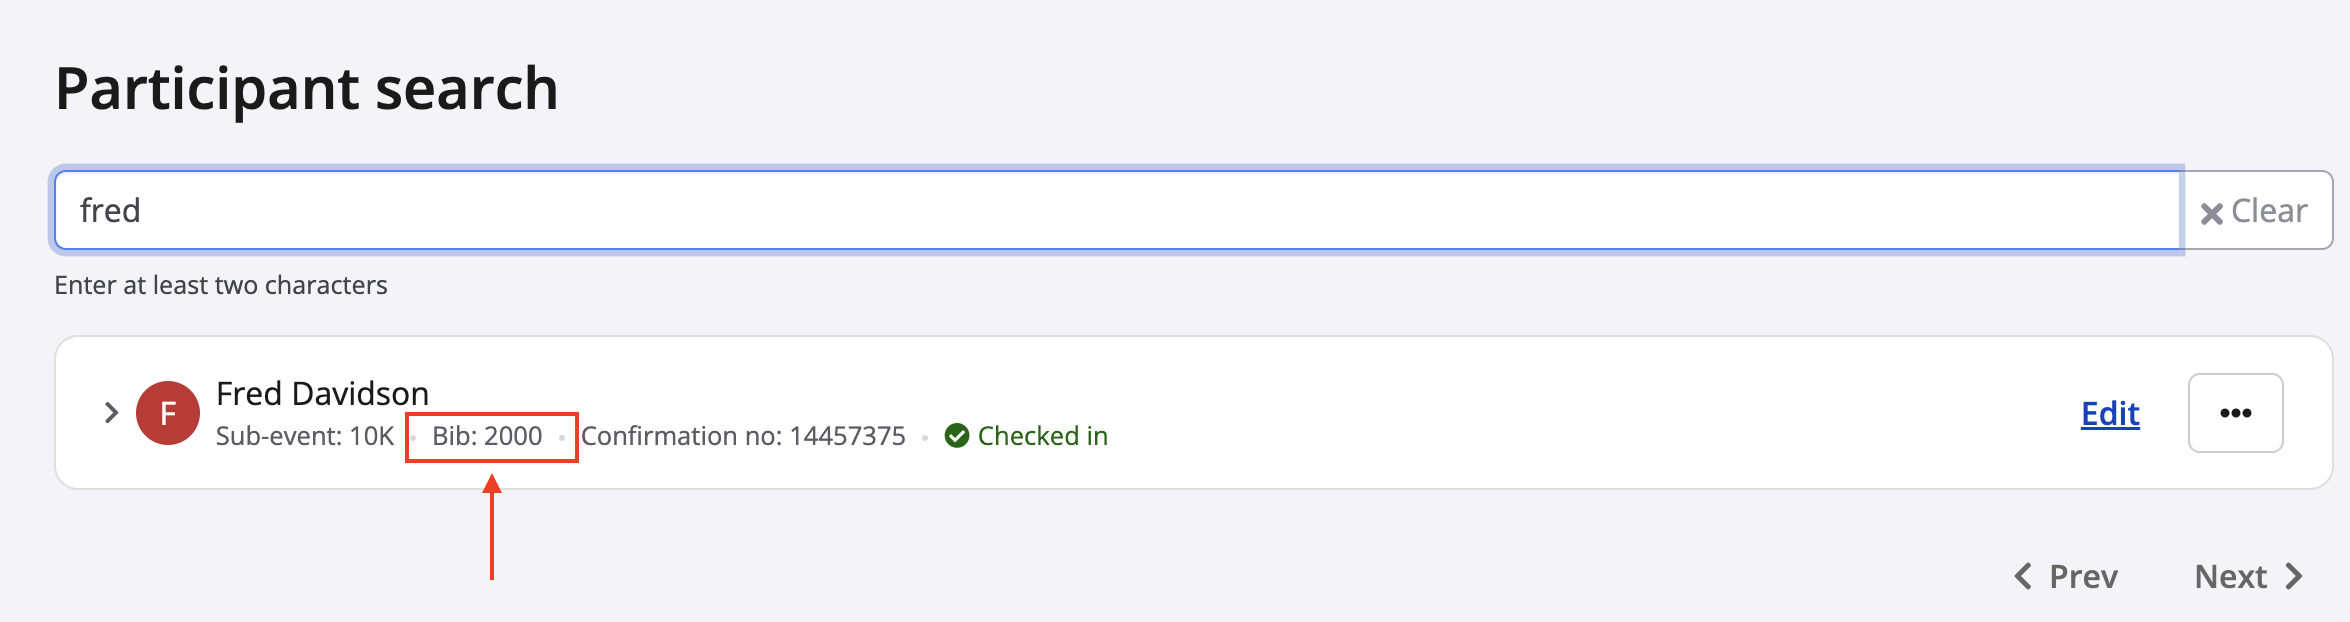The height and width of the screenshot is (622, 2350).
Task: Expand Fred Davidson's participant row chevron
Action: (111, 413)
